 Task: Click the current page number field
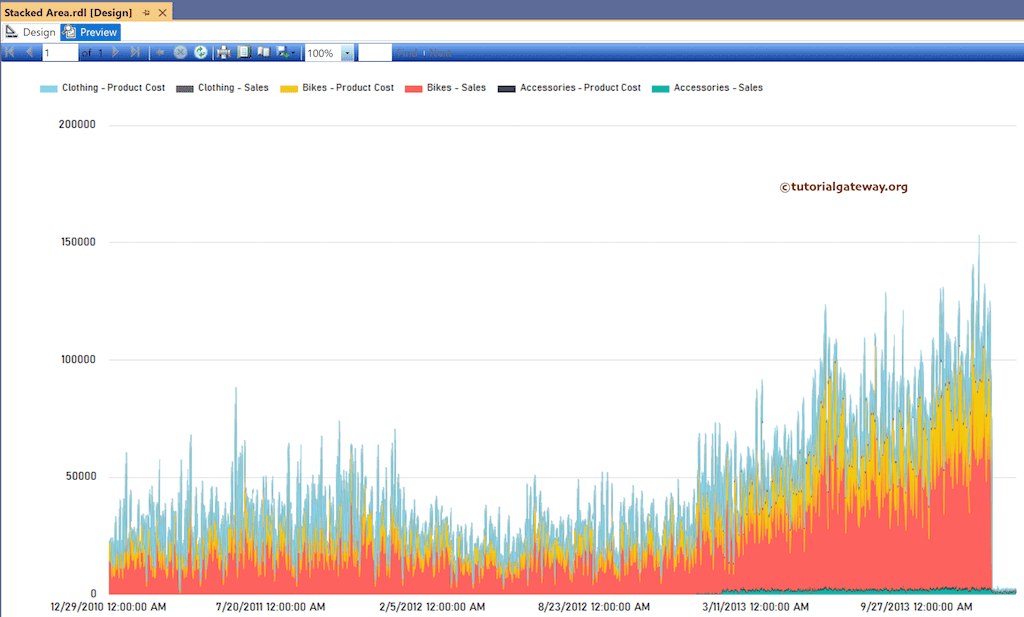point(60,53)
